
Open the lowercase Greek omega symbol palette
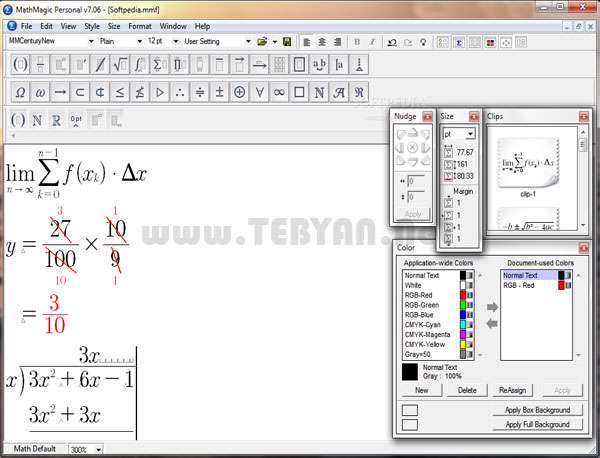tap(40, 92)
